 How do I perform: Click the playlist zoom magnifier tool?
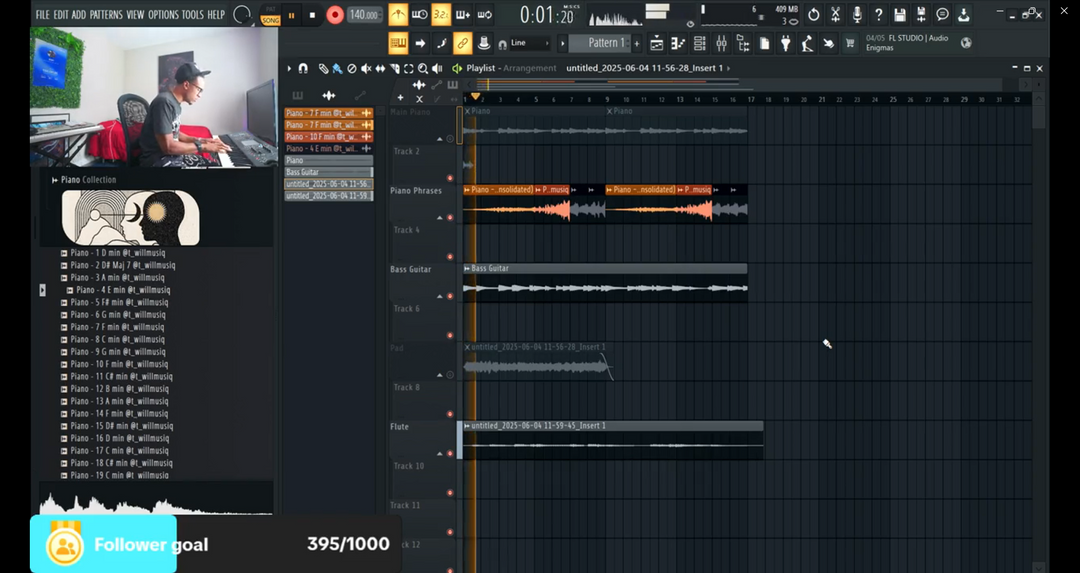point(423,69)
